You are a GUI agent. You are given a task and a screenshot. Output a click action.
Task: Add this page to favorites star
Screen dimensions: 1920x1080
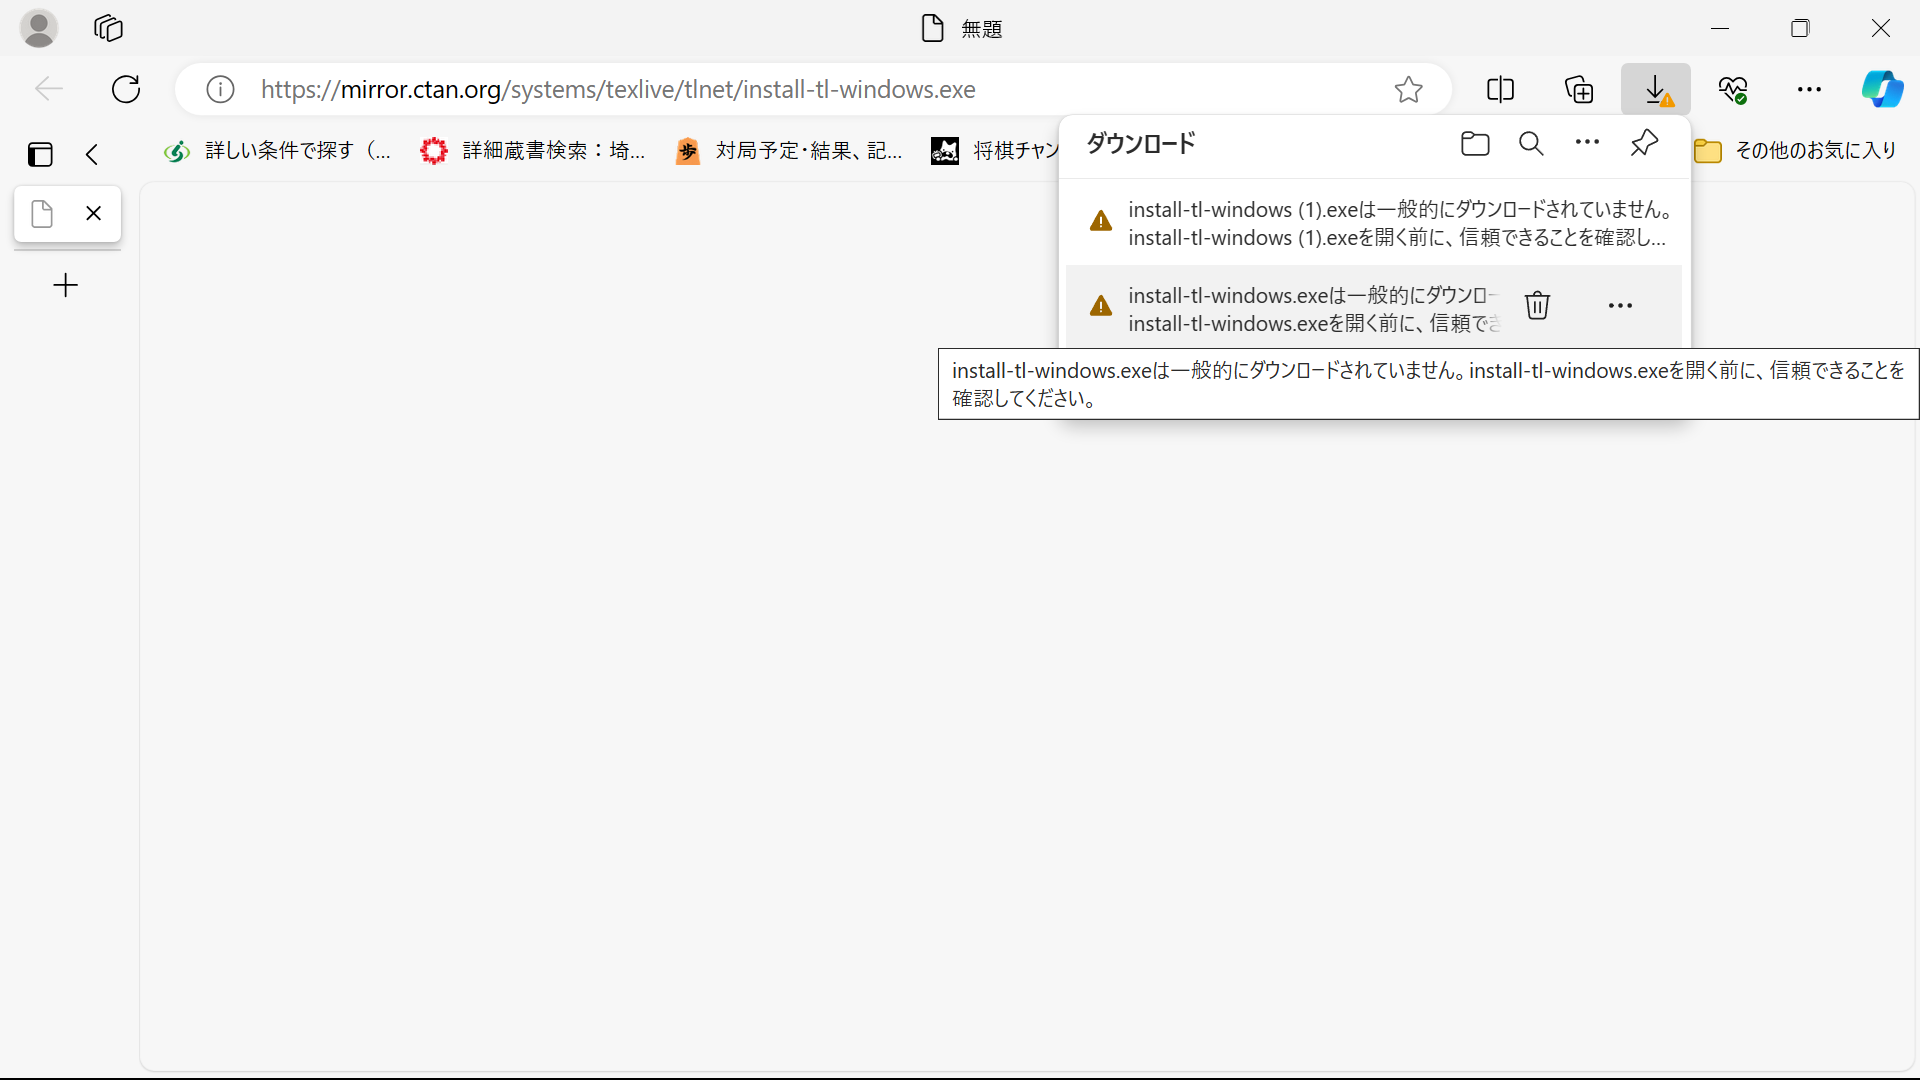(x=1408, y=89)
